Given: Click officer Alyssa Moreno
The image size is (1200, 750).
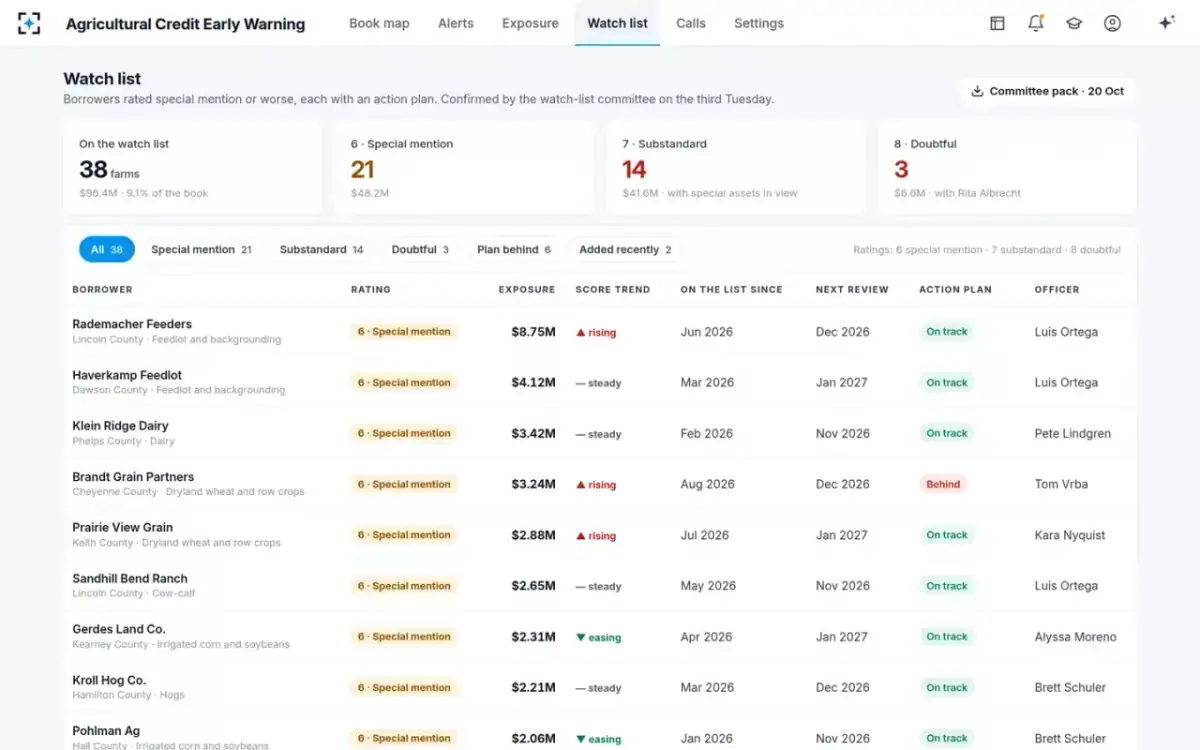Looking at the screenshot, I should (1075, 637).
